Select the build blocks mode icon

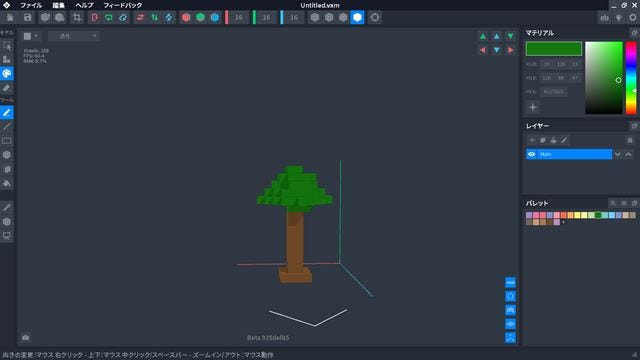(x=7, y=60)
